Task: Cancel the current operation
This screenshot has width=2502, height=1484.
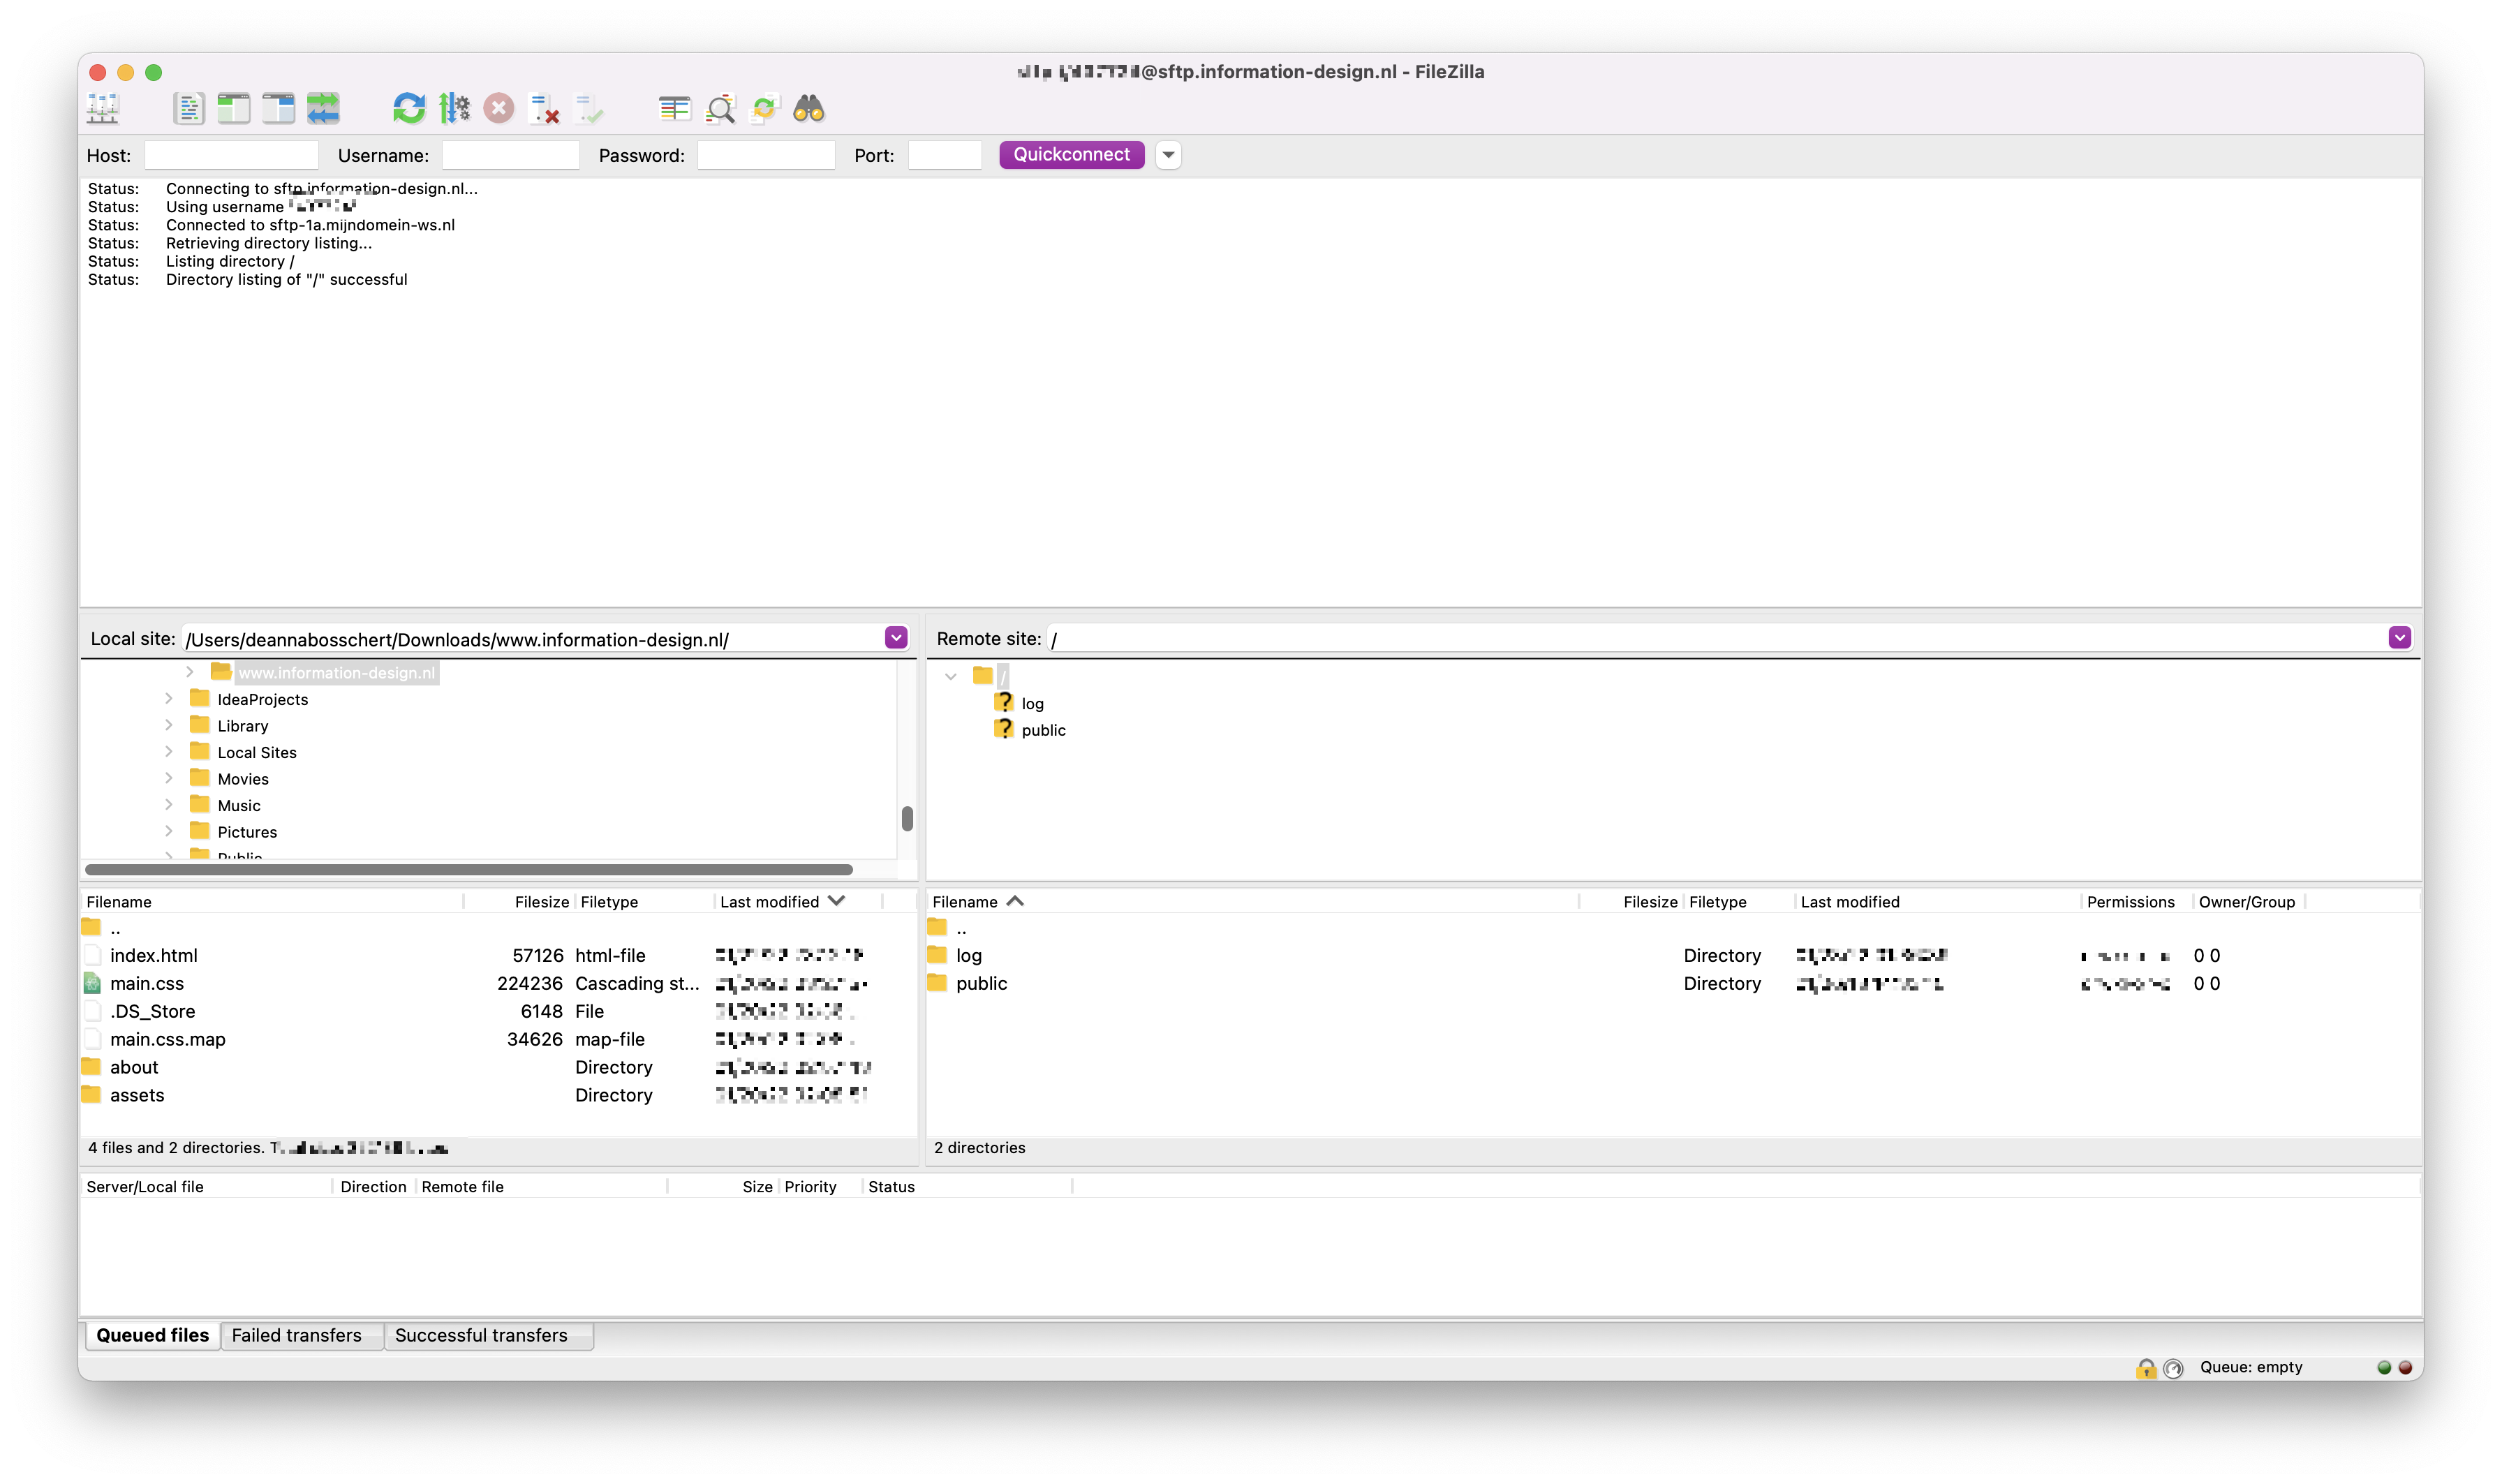Action: tap(499, 108)
